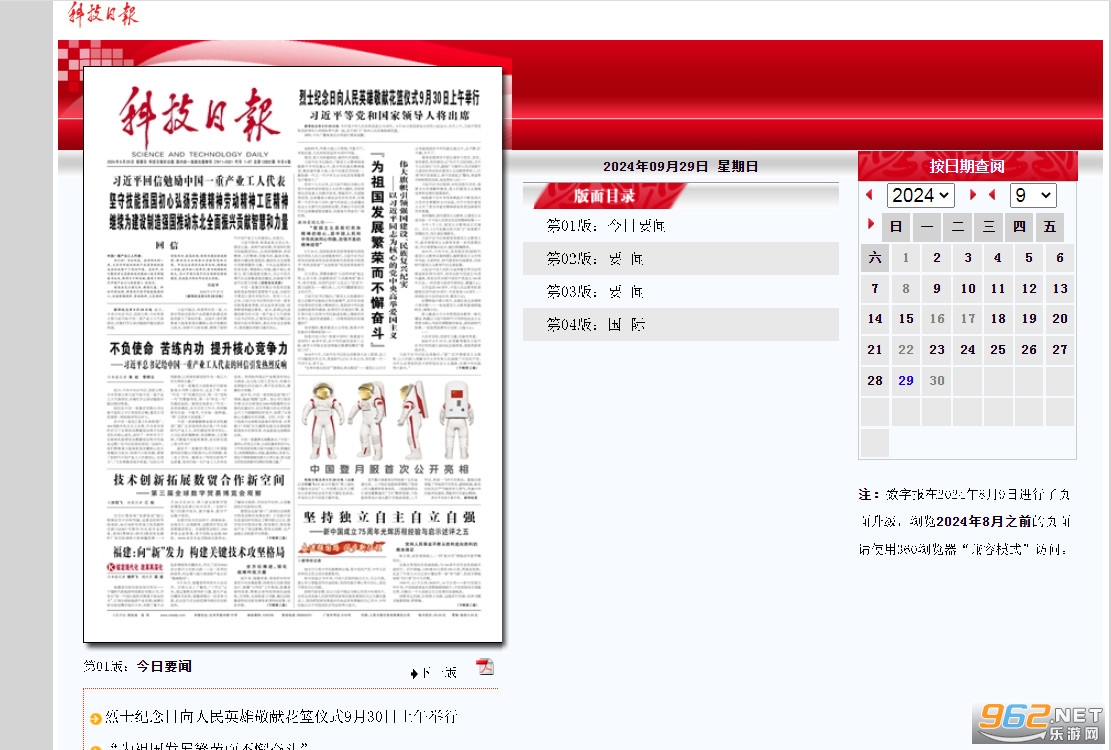Click the 坚持独立自主自立自强 headline on thumbnail
Screen dimensions: 1111x750
coord(389,517)
